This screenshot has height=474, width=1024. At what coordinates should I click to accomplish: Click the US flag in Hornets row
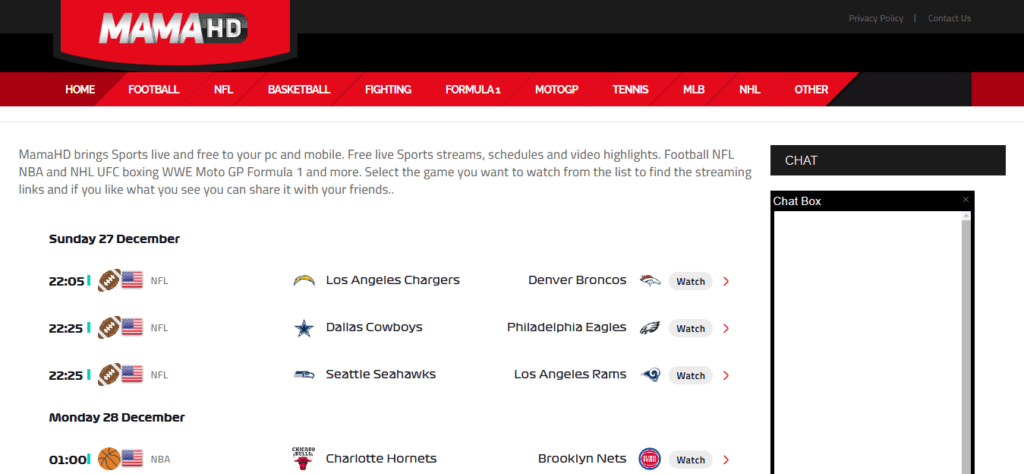[x=132, y=458]
